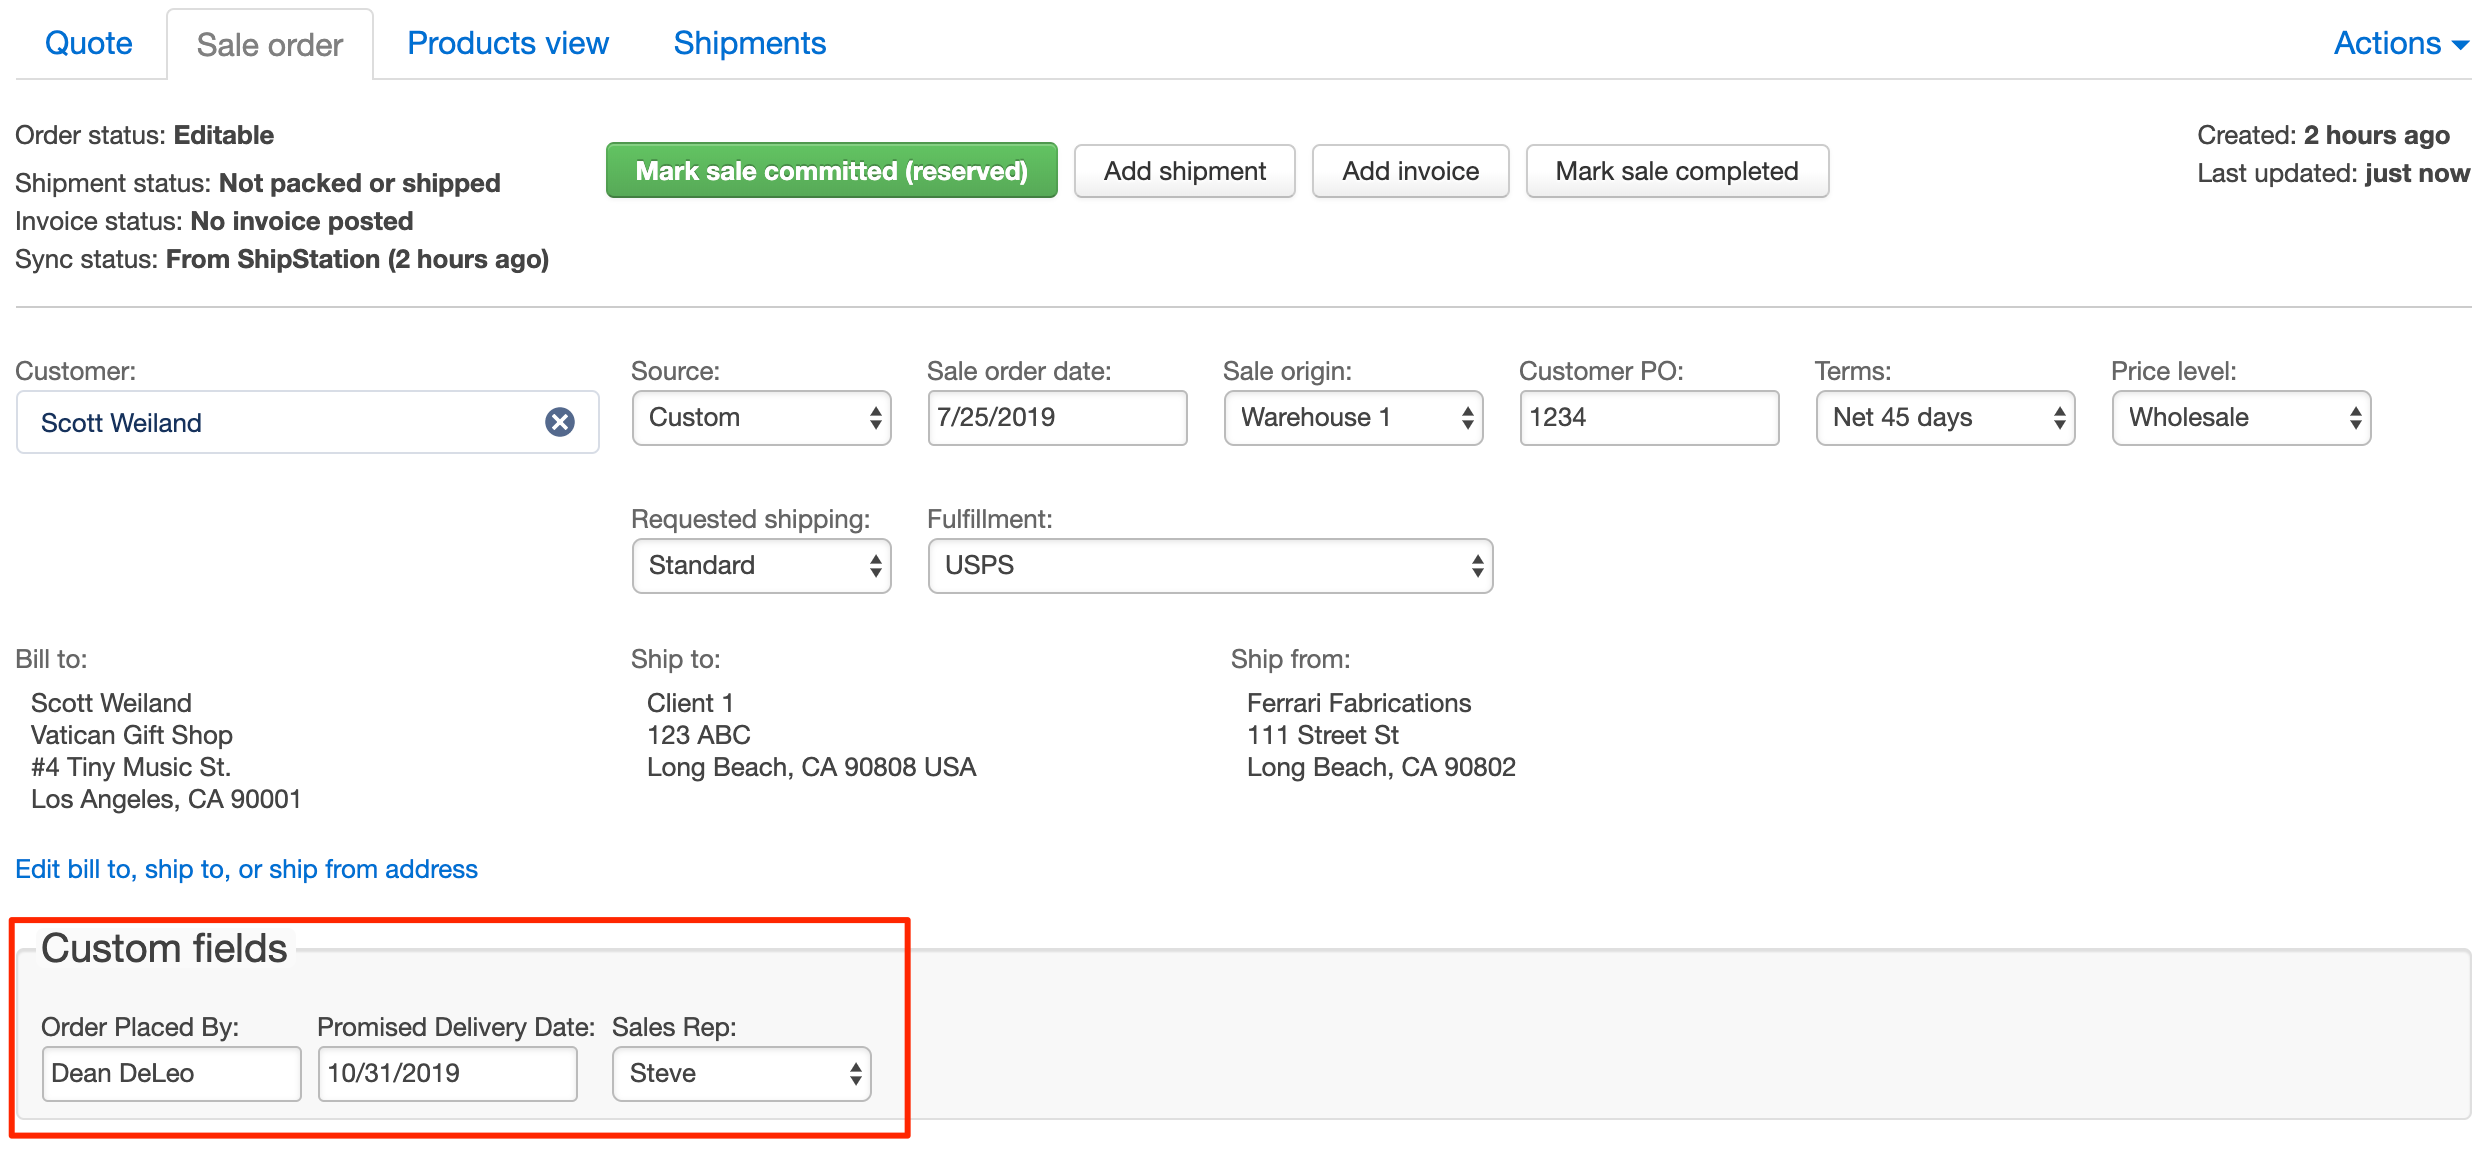Click the Add invoice button
The width and height of the screenshot is (2488, 1150).
pyautogui.click(x=1411, y=171)
